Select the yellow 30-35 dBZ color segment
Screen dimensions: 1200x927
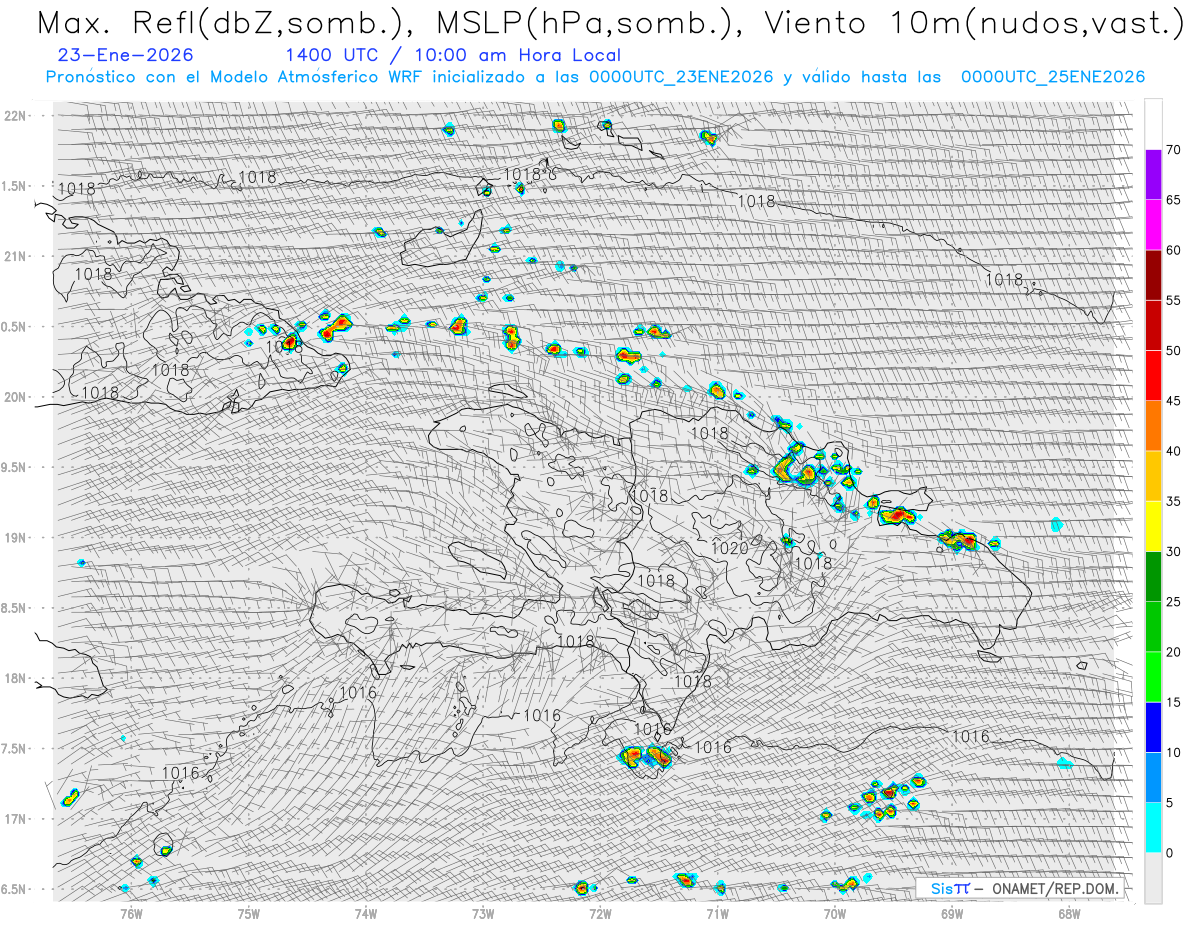[1153, 526]
